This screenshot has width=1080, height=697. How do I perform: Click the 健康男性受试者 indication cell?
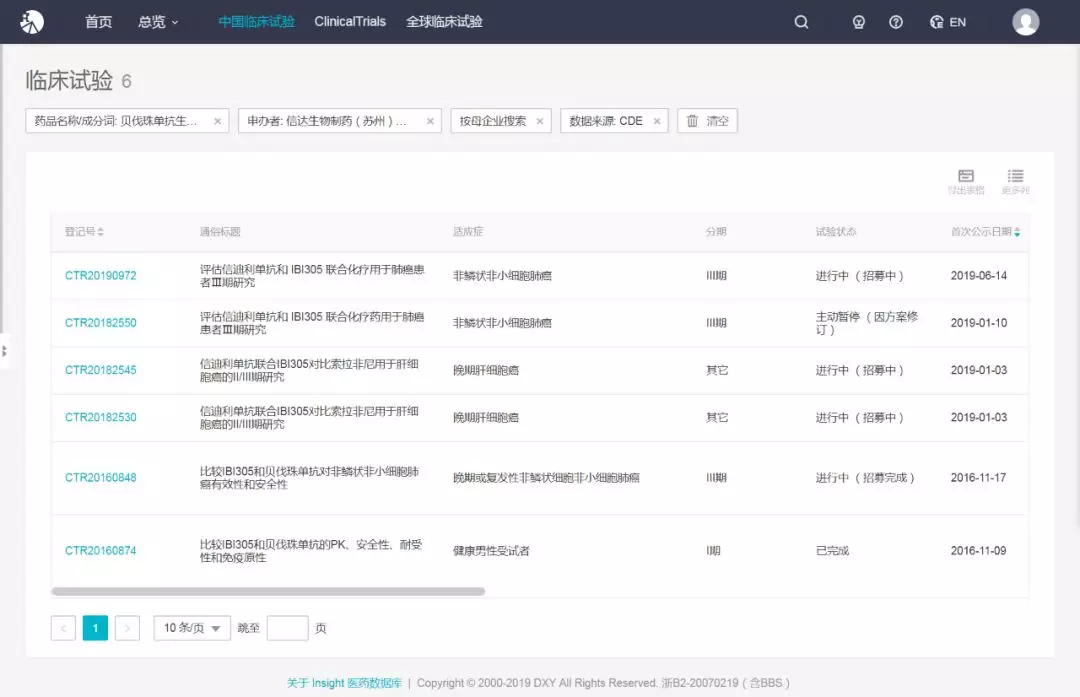click(491, 551)
